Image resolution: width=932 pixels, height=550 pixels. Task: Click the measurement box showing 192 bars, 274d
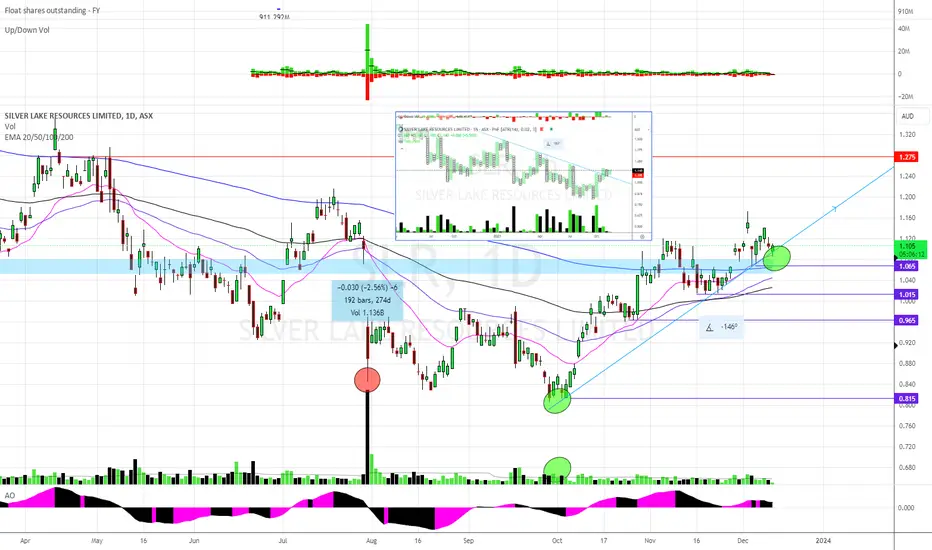367,300
